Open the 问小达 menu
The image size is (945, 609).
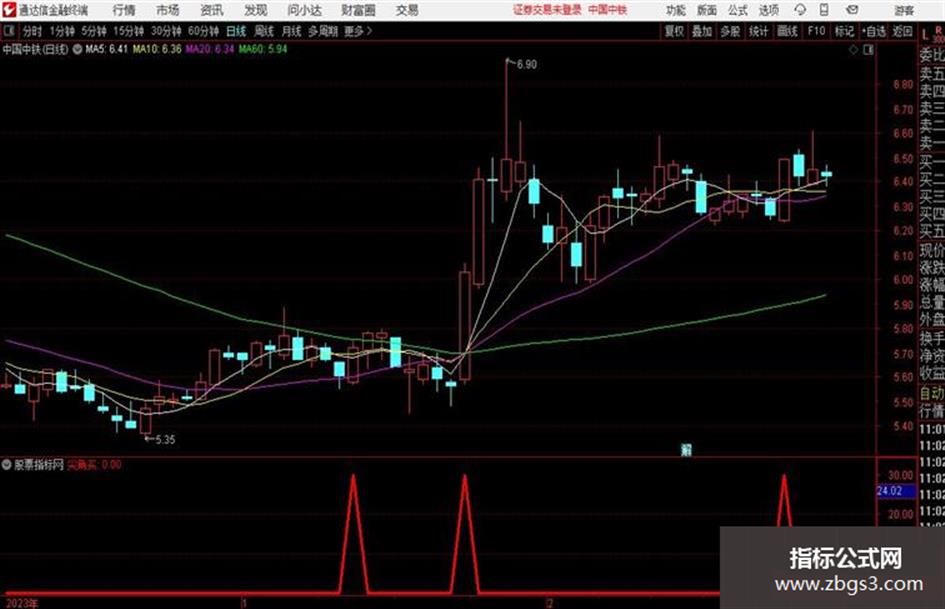(304, 10)
